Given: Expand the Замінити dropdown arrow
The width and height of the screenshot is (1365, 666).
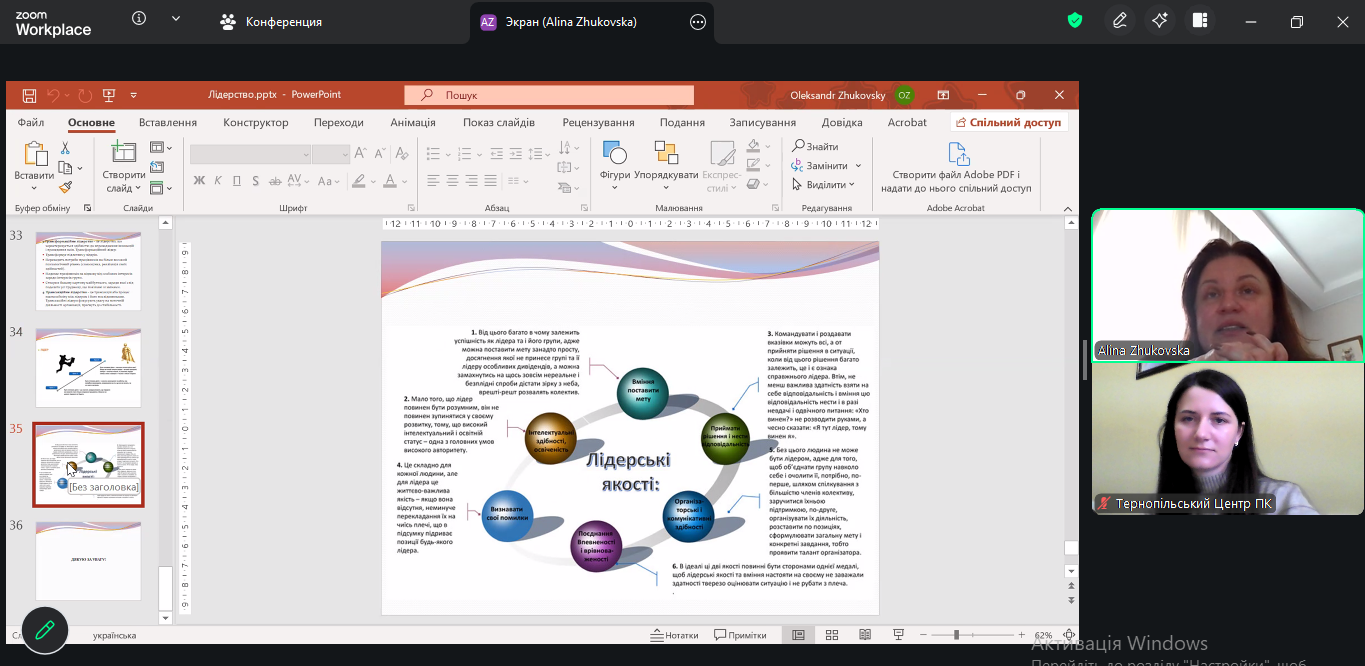Looking at the screenshot, I should 858,166.
